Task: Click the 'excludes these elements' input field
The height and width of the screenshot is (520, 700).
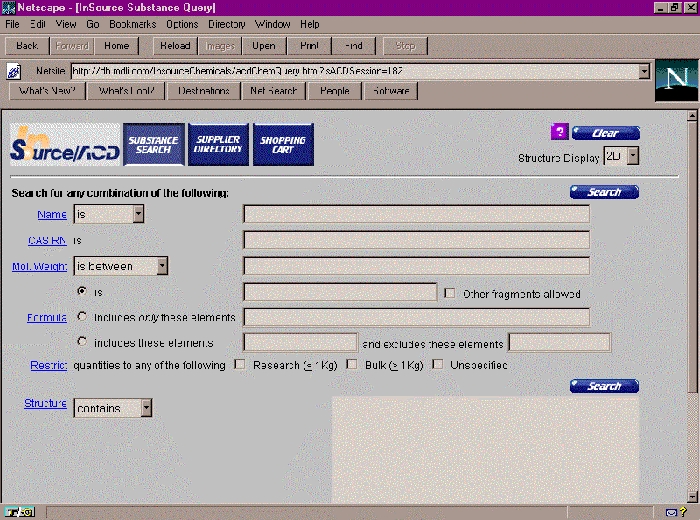Action: (559, 342)
